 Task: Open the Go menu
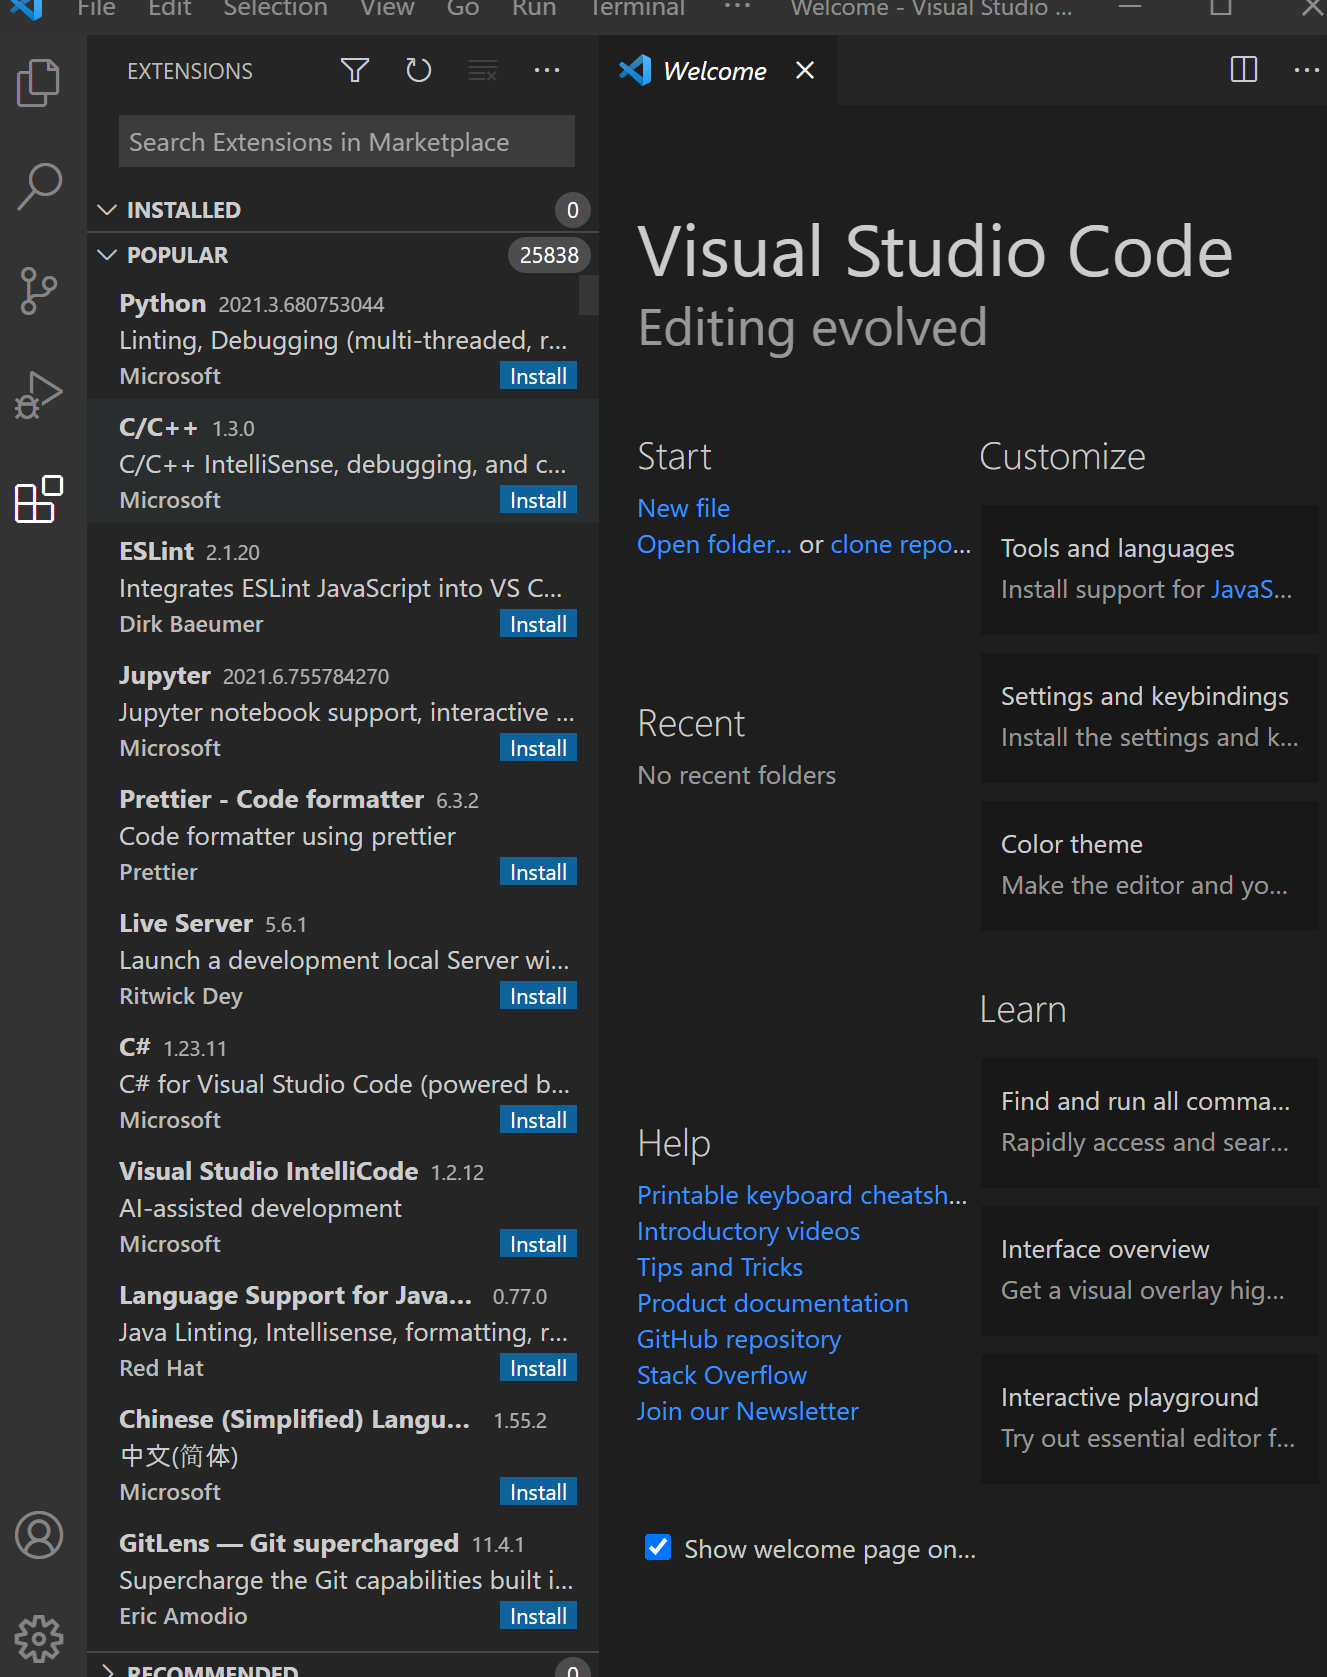pos(463,9)
